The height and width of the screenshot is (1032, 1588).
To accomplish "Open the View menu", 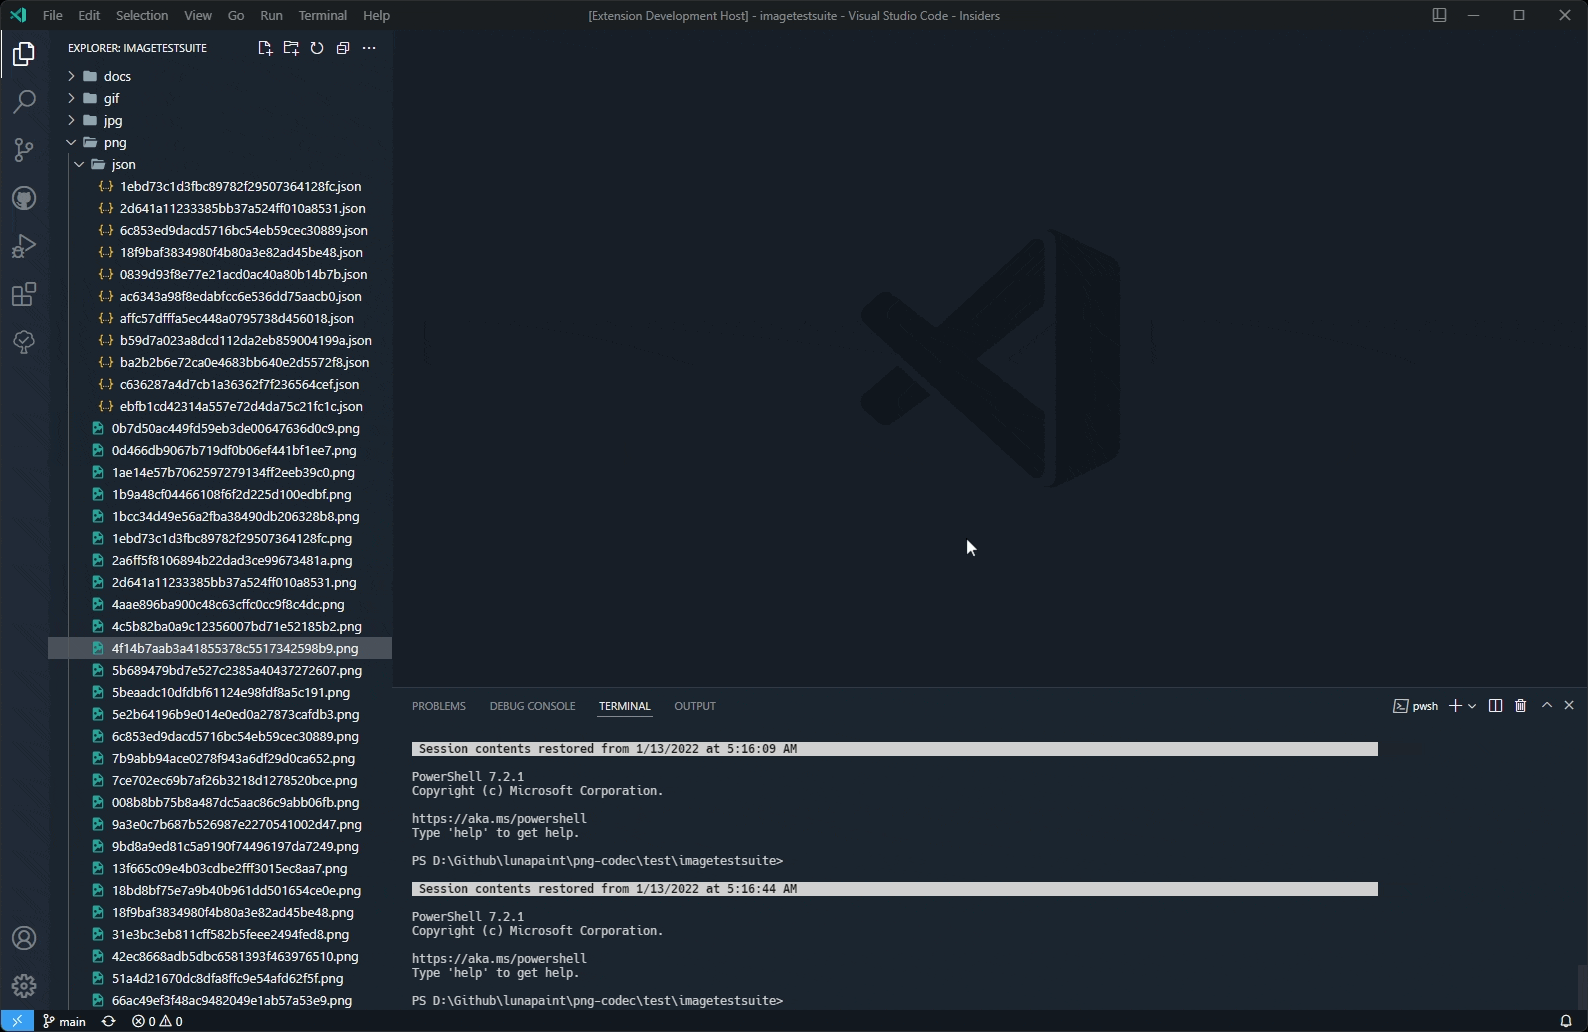I will [198, 15].
